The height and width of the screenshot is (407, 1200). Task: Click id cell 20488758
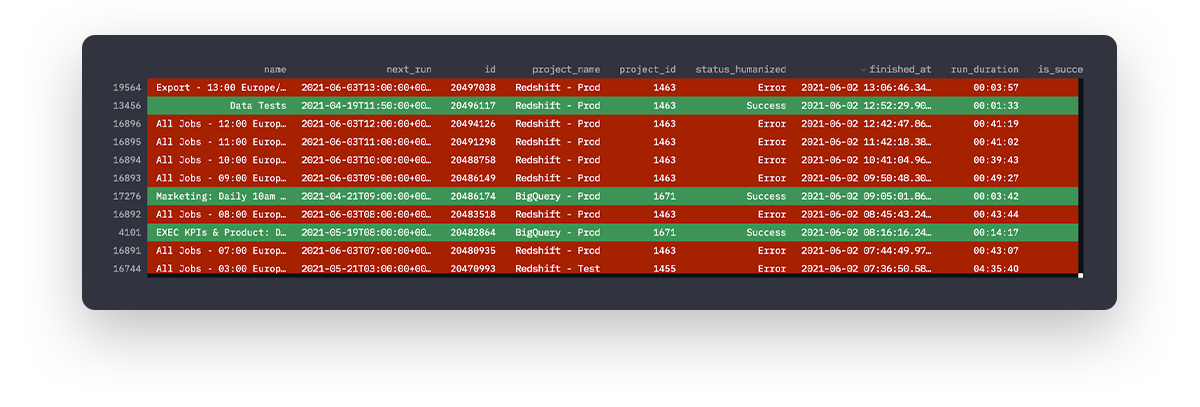point(473,160)
